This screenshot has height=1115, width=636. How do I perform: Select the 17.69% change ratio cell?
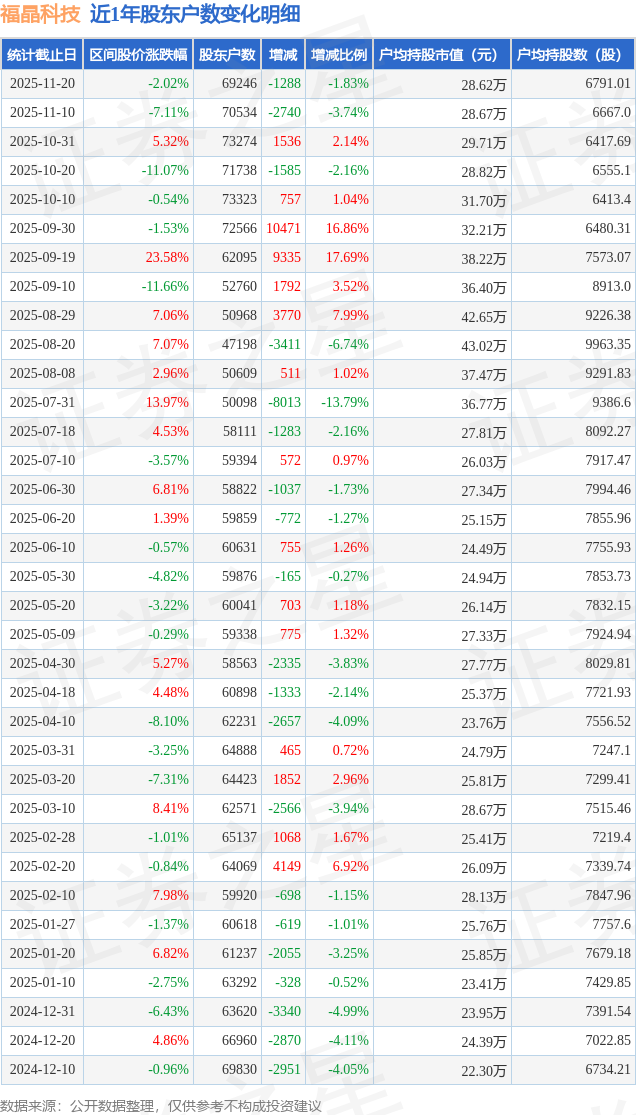(x=347, y=258)
